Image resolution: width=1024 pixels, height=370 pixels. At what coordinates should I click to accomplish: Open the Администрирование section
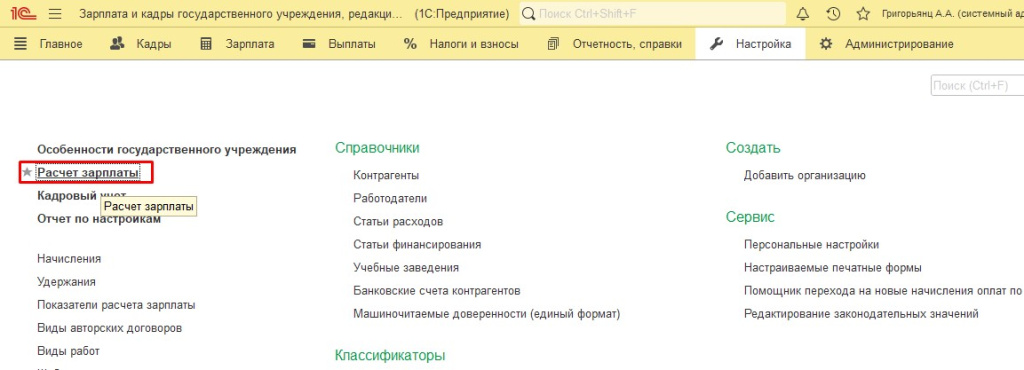[899, 44]
